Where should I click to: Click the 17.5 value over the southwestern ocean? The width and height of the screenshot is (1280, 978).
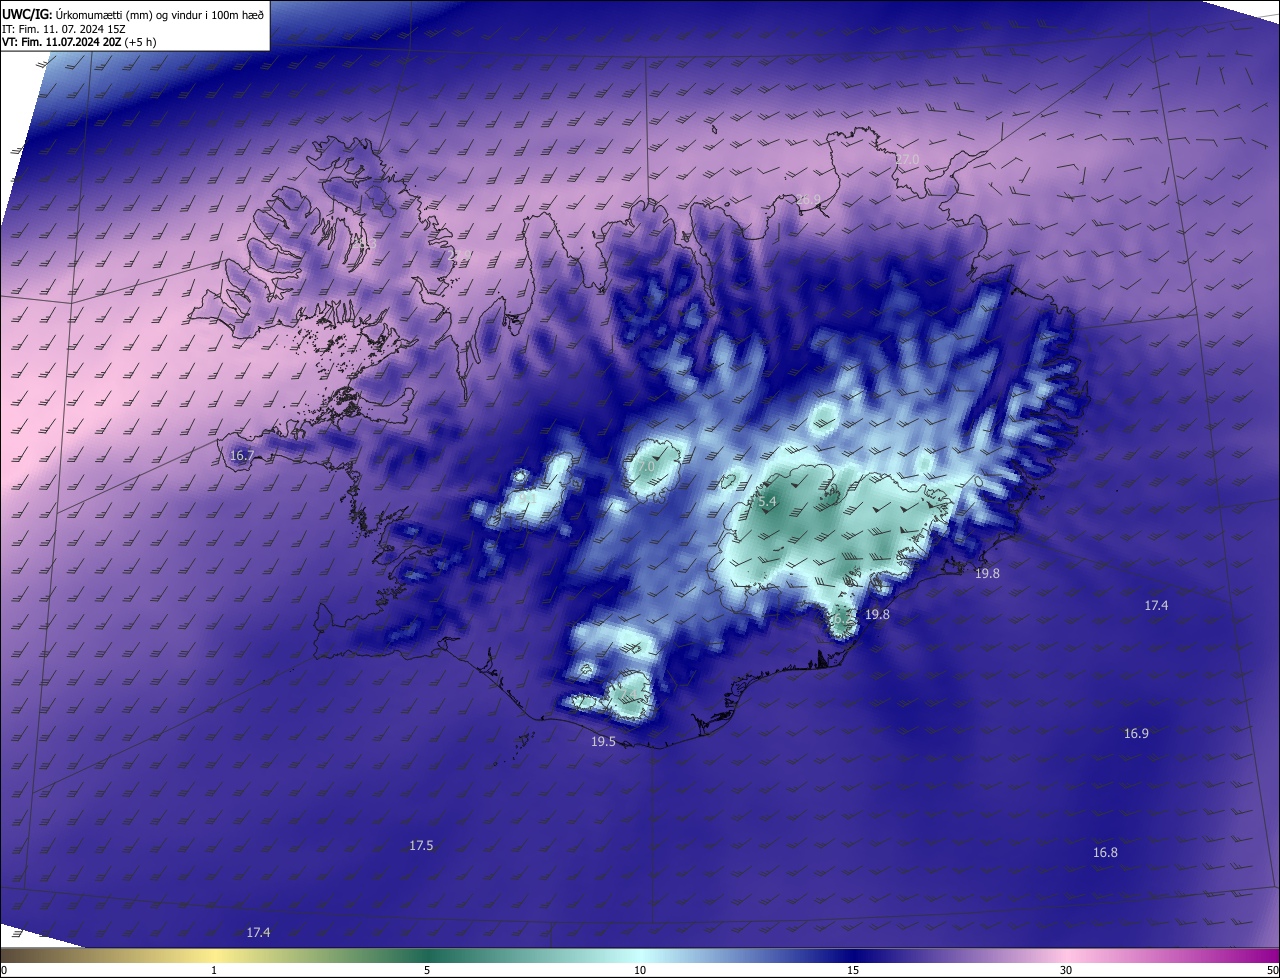[x=421, y=845]
